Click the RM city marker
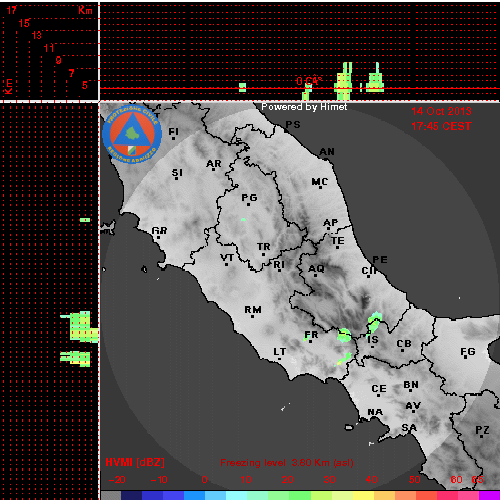Viewport: 500px width, 500px height. click(253, 316)
